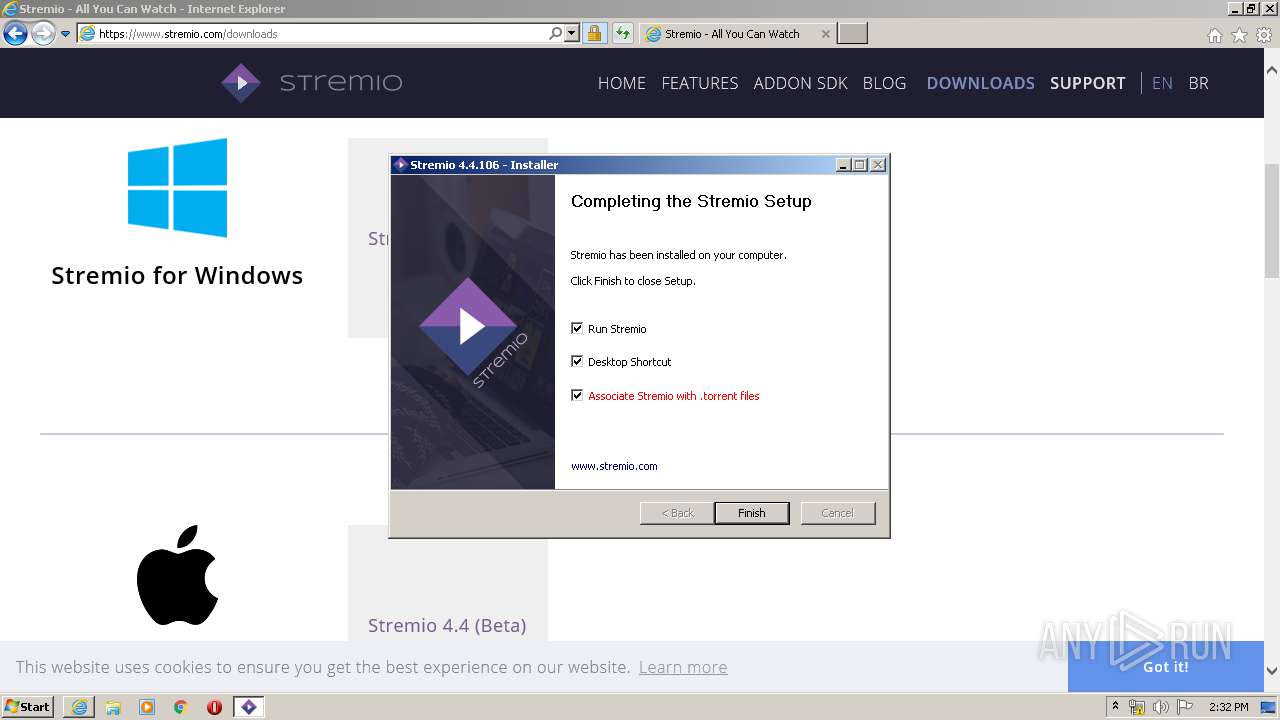1280x720 pixels.
Task: Click the Stremio installer taskbar icon
Action: (249, 707)
